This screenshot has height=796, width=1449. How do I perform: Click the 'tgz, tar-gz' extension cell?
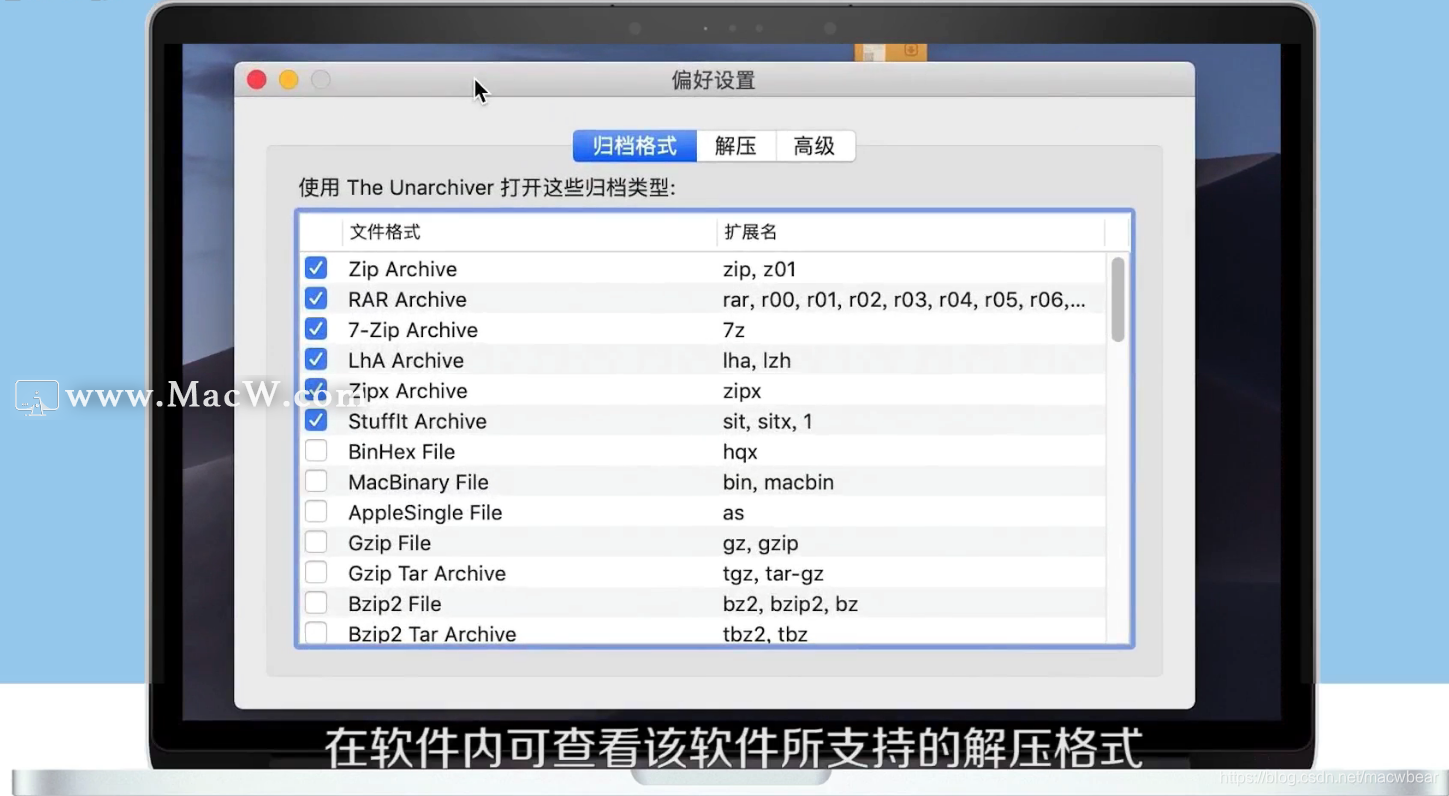point(773,574)
